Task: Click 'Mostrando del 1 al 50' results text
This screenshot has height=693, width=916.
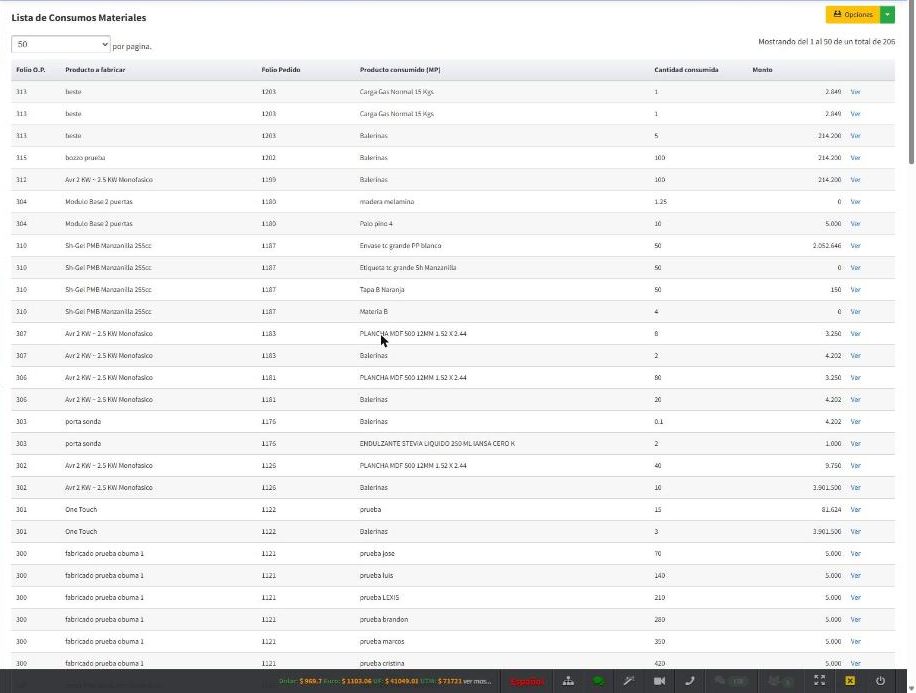Action: tap(827, 41)
